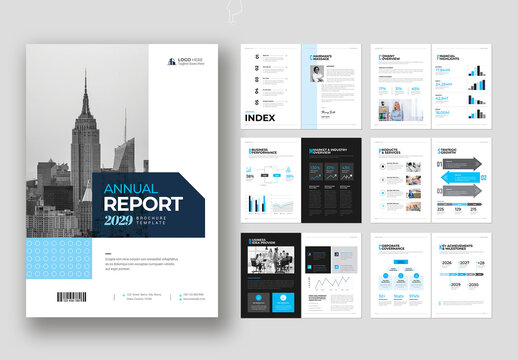
Task: Select the "LOGO HERE" text on cover
Action: [190, 60]
